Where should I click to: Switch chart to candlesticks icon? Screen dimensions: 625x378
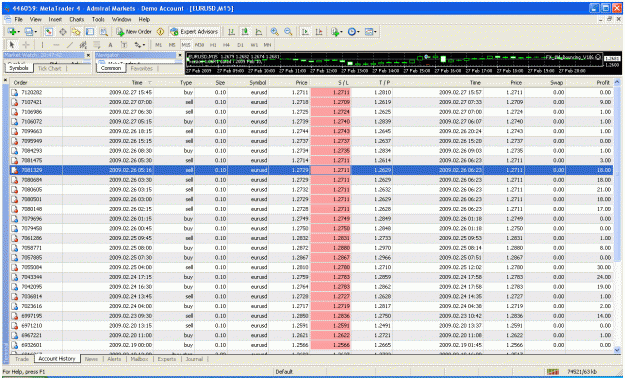[x=245, y=32]
